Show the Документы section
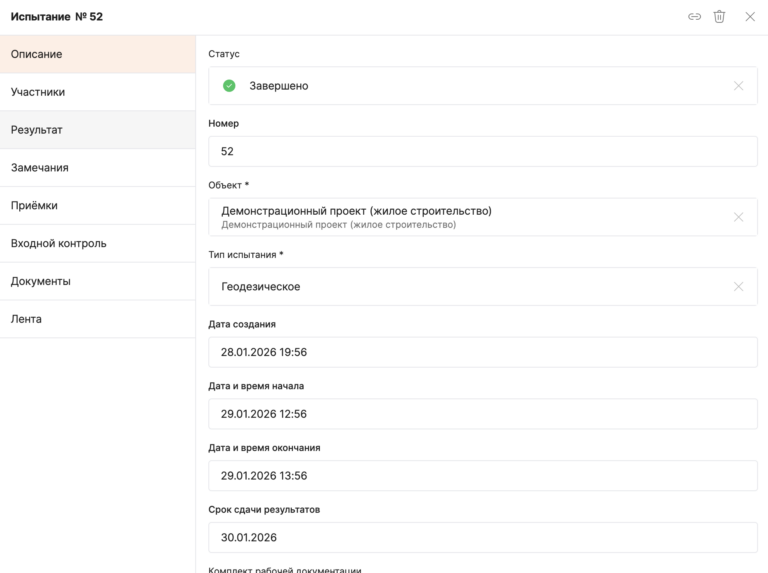Image resolution: width=768 pixels, height=573 pixels. tap(97, 282)
